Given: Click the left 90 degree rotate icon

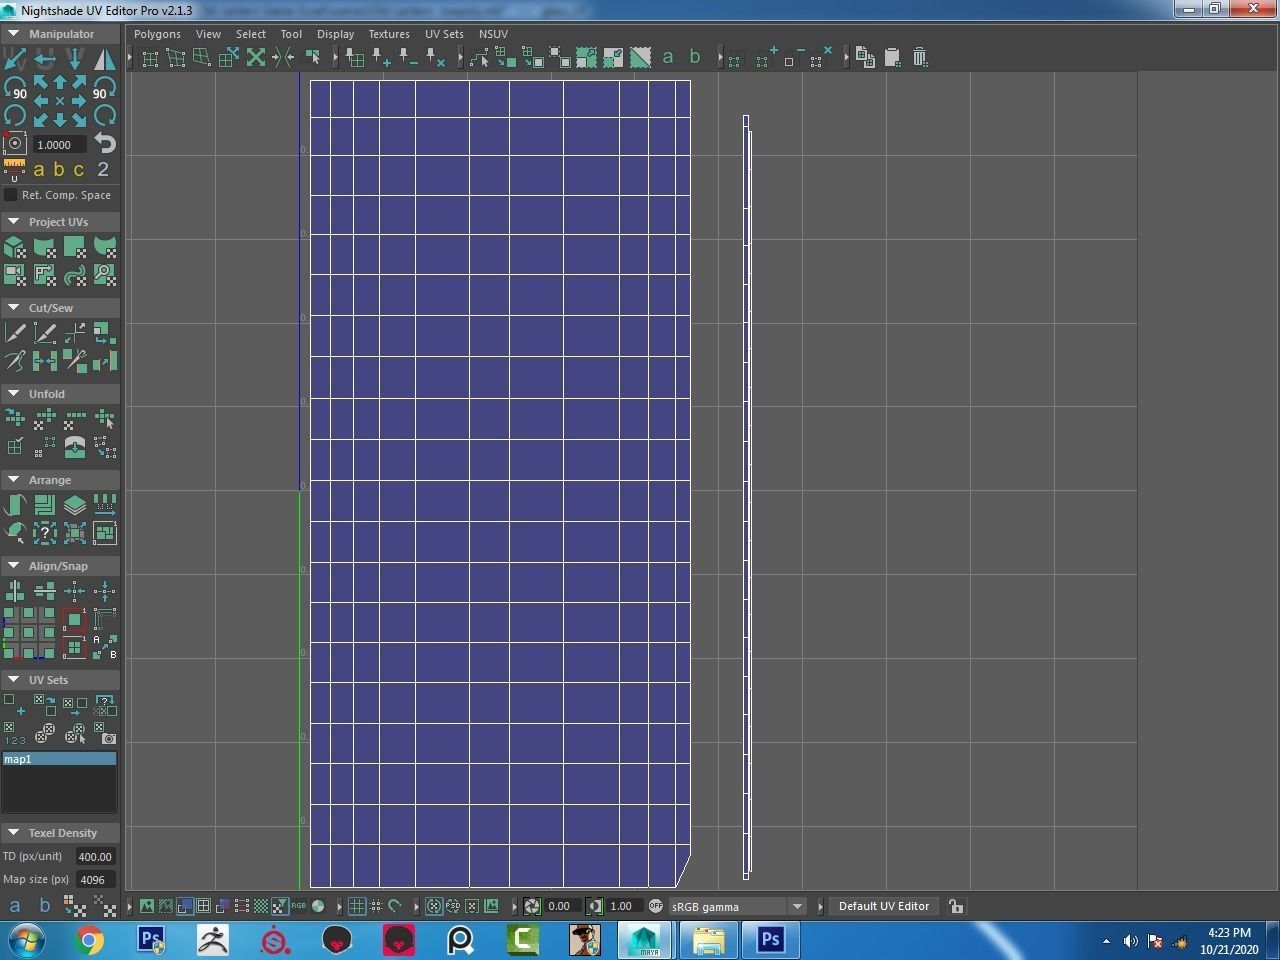Looking at the screenshot, I should [x=15, y=88].
